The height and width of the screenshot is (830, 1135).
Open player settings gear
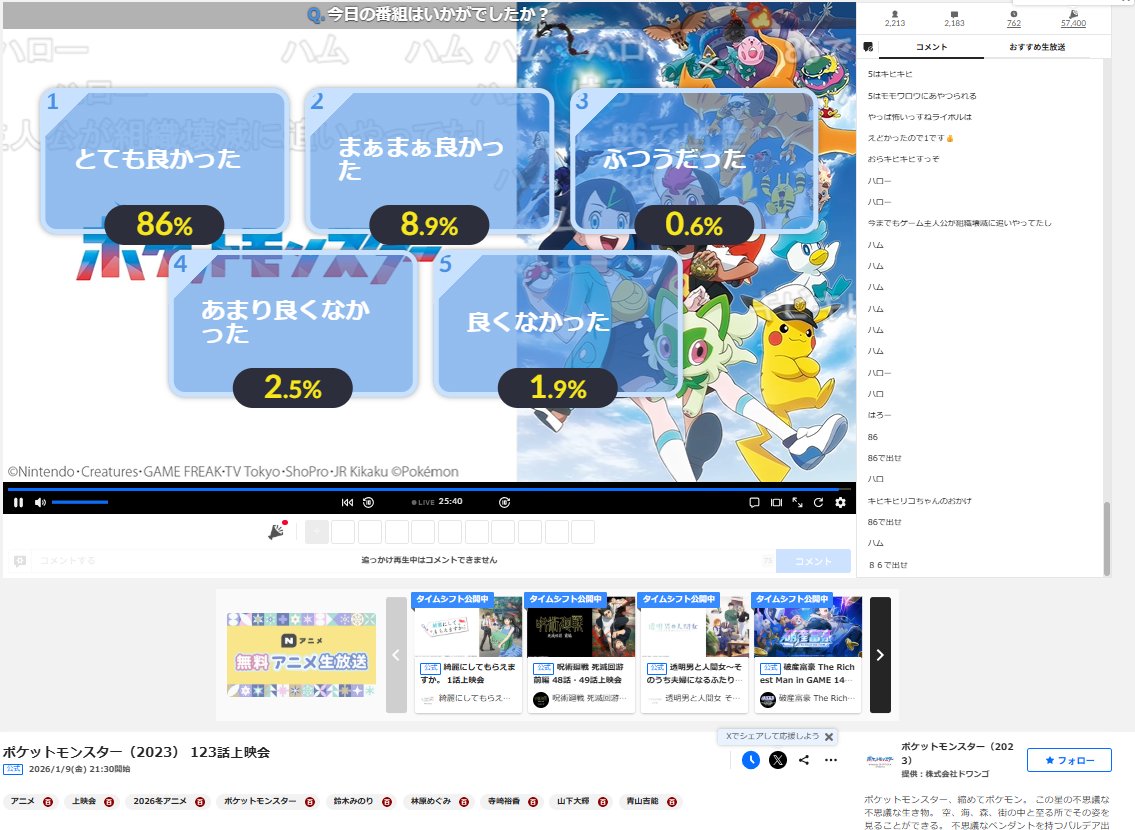(x=840, y=502)
